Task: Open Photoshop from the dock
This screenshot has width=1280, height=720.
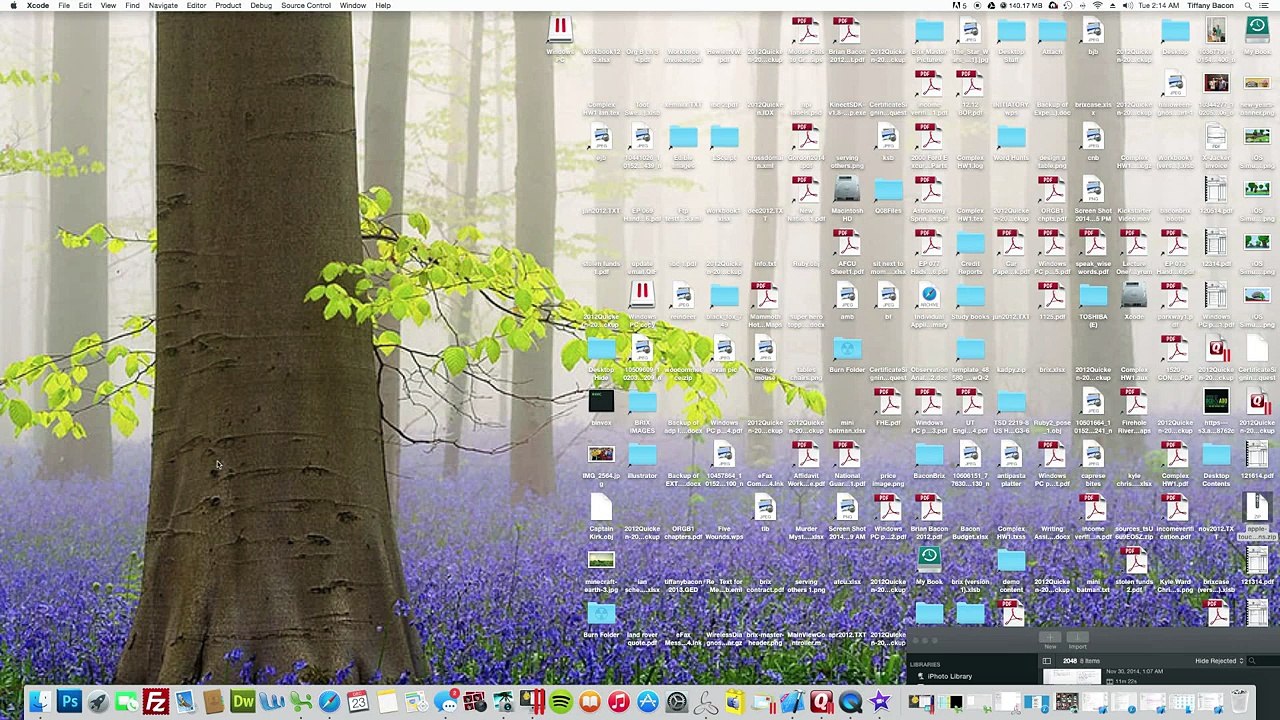Action: (x=69, y=702)
